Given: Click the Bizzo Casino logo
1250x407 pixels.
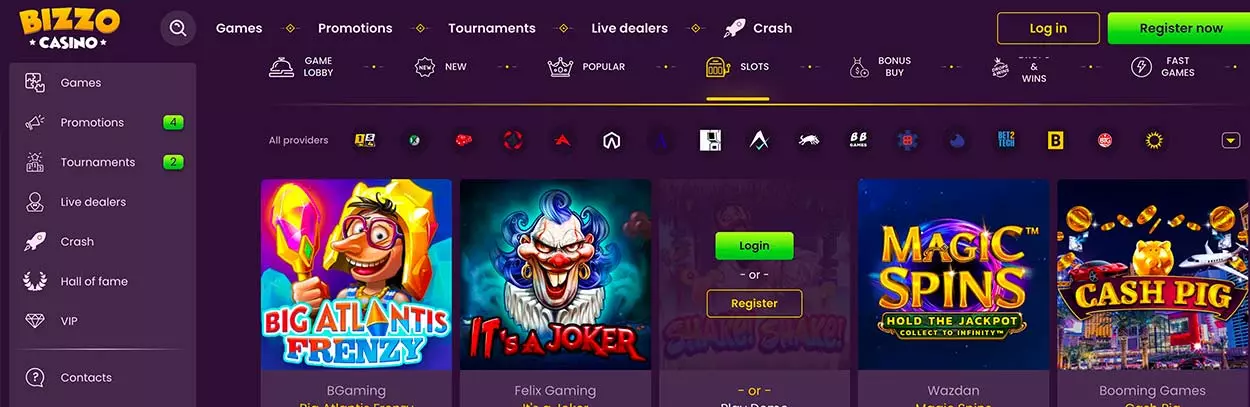Looking at the screenshot, I should click(69, 28).
